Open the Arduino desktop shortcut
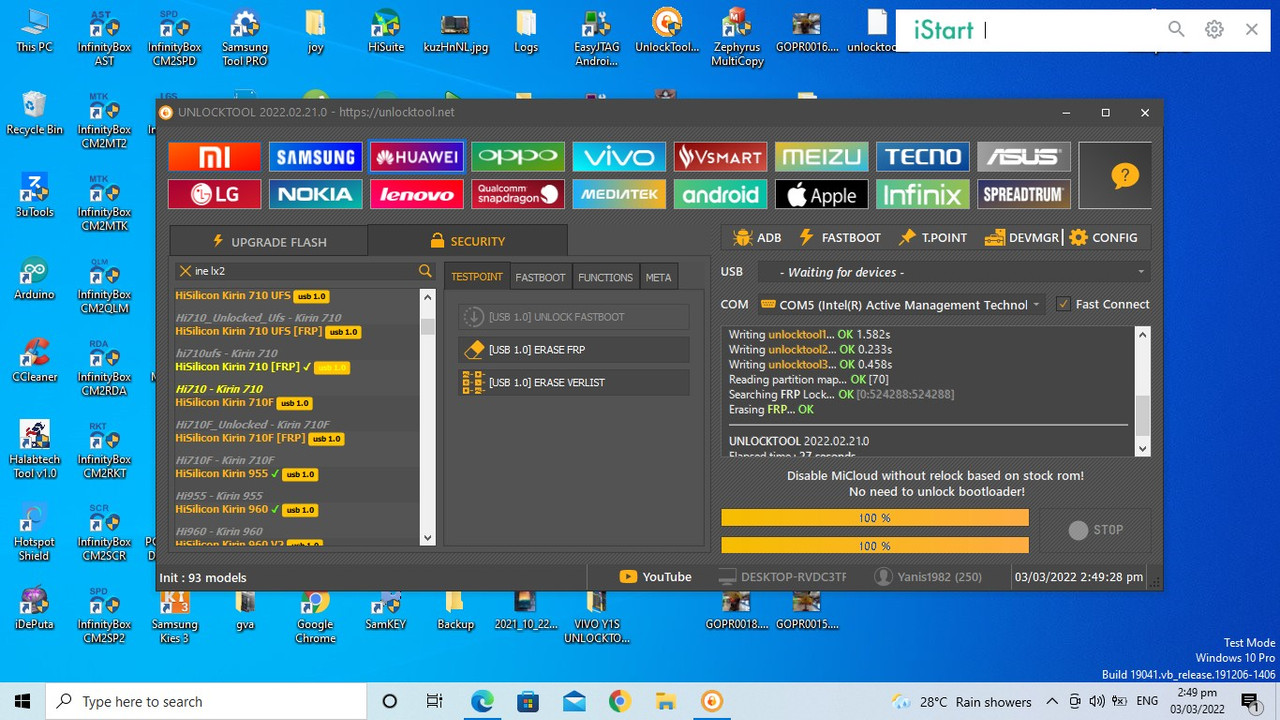This screenshot has height=720, width=1280. point(34,278)
